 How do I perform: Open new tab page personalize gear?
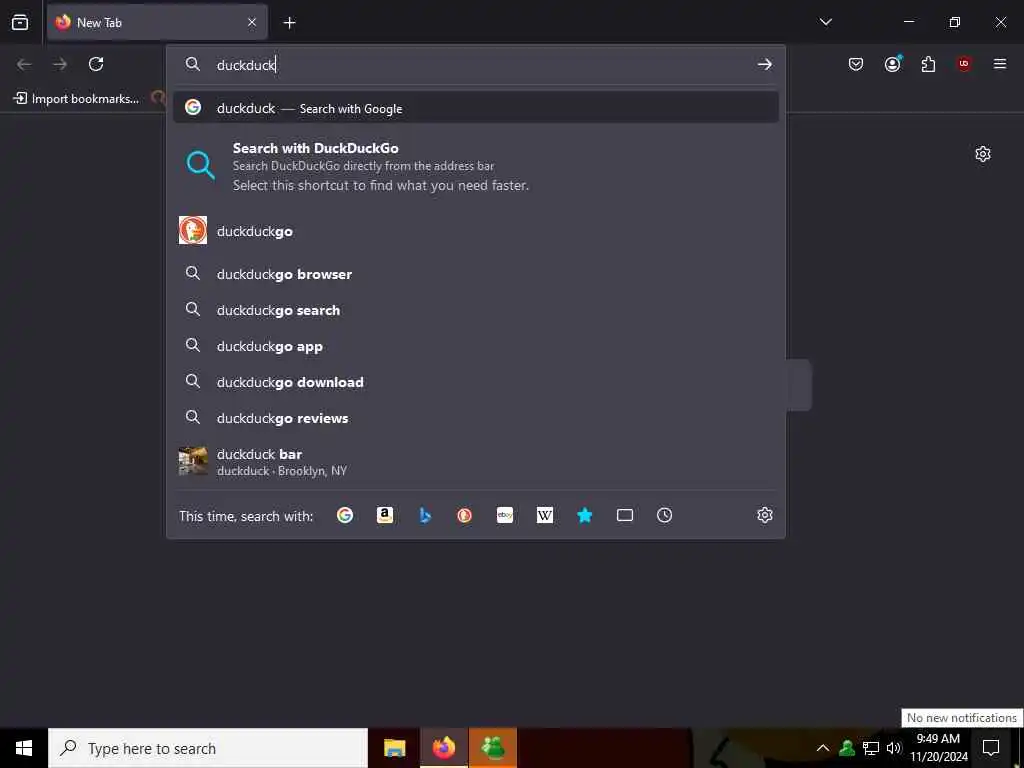coord(983,154)
